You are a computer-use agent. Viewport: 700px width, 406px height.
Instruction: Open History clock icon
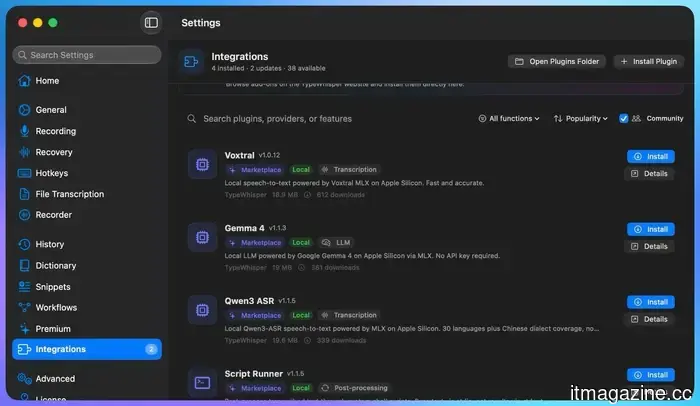(x=25, y=244)
